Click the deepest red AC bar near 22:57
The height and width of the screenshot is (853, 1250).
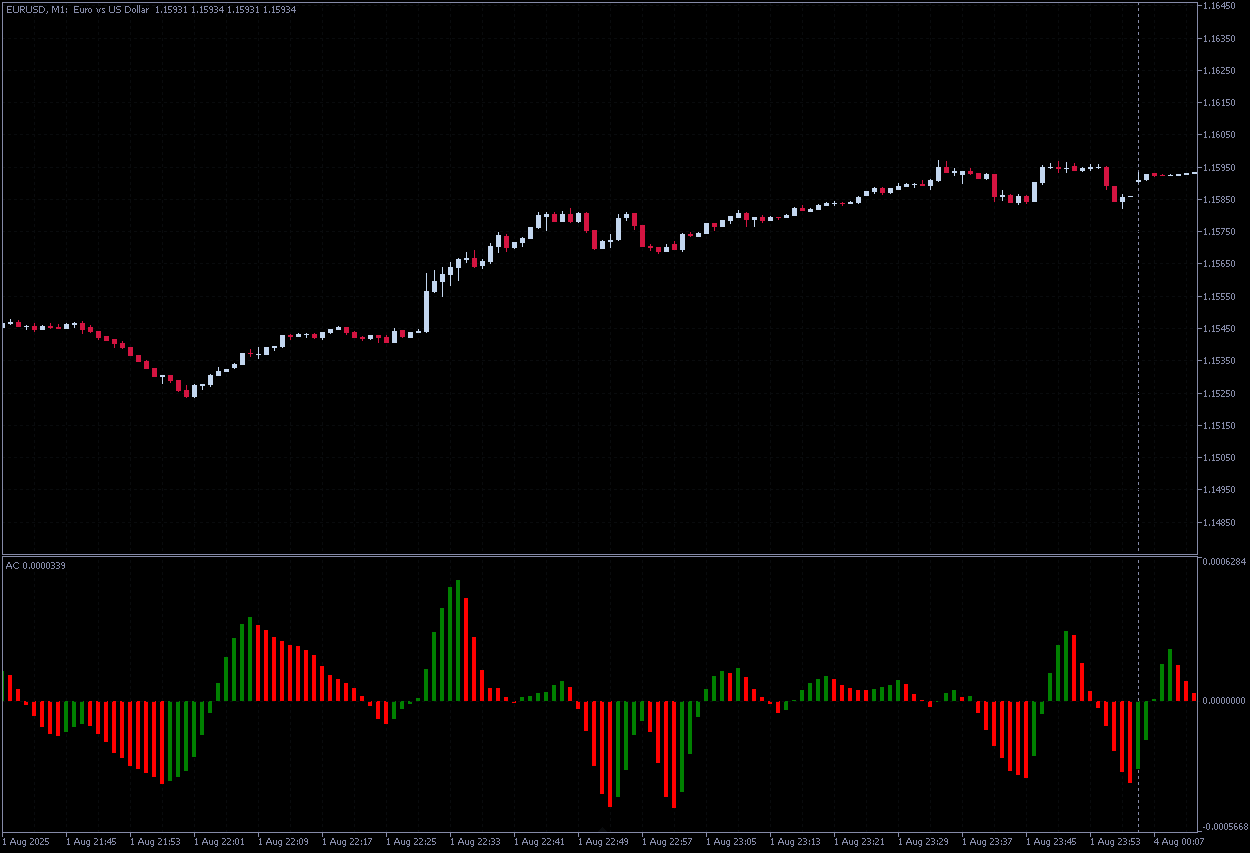coord(674,753)
